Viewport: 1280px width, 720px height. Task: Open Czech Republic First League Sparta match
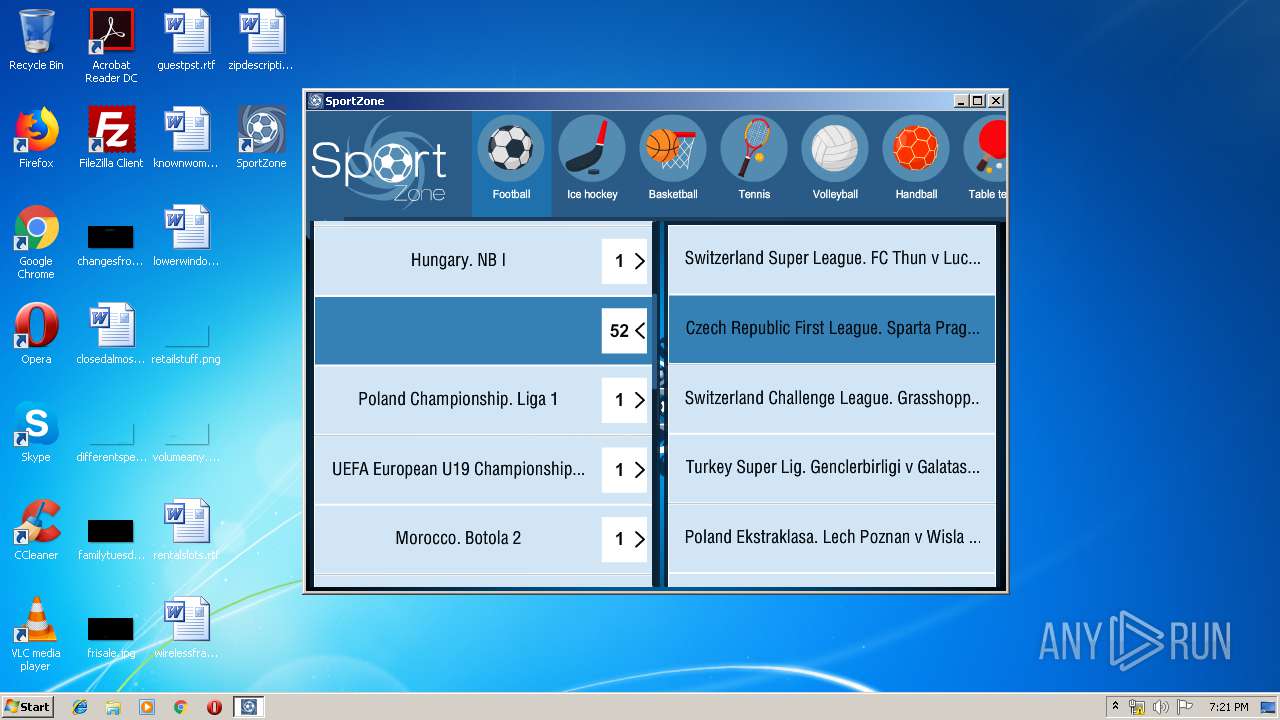click(x=832, y=328)
